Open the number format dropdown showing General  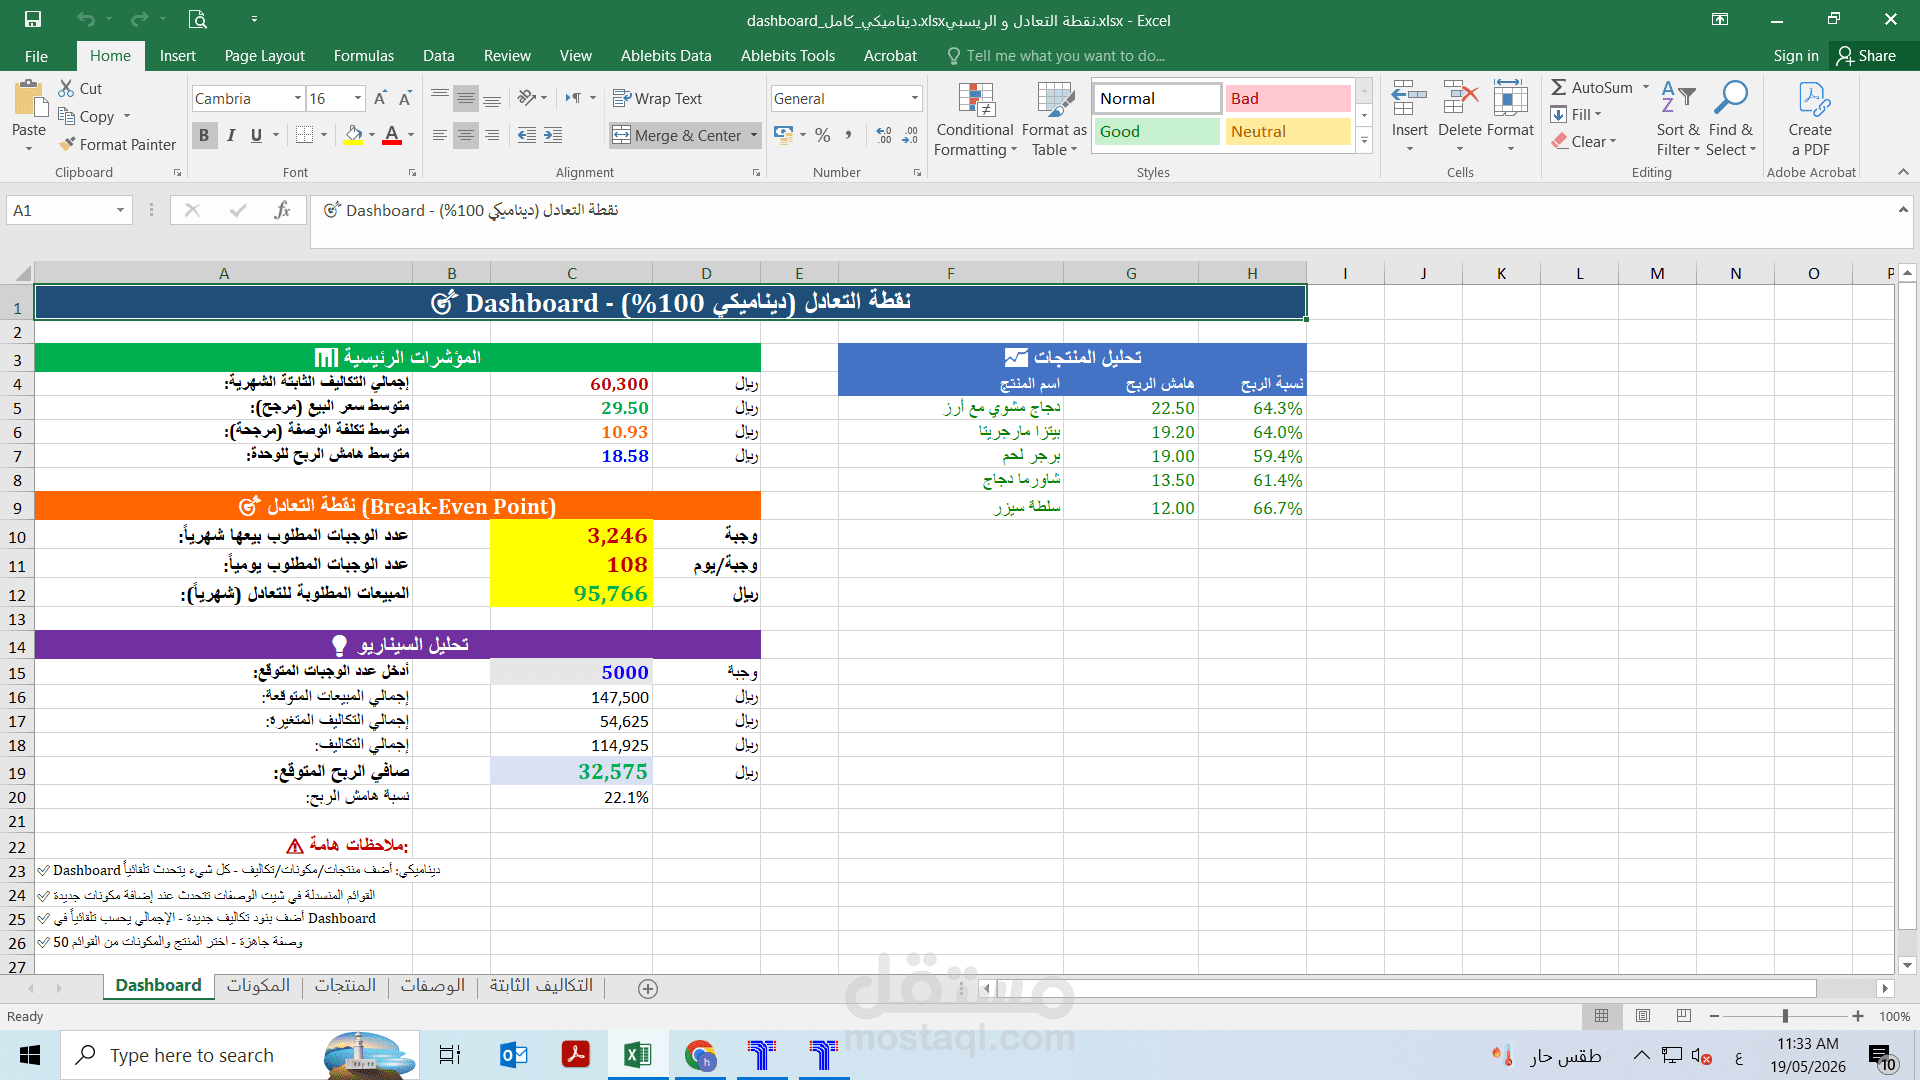[915, 98]
